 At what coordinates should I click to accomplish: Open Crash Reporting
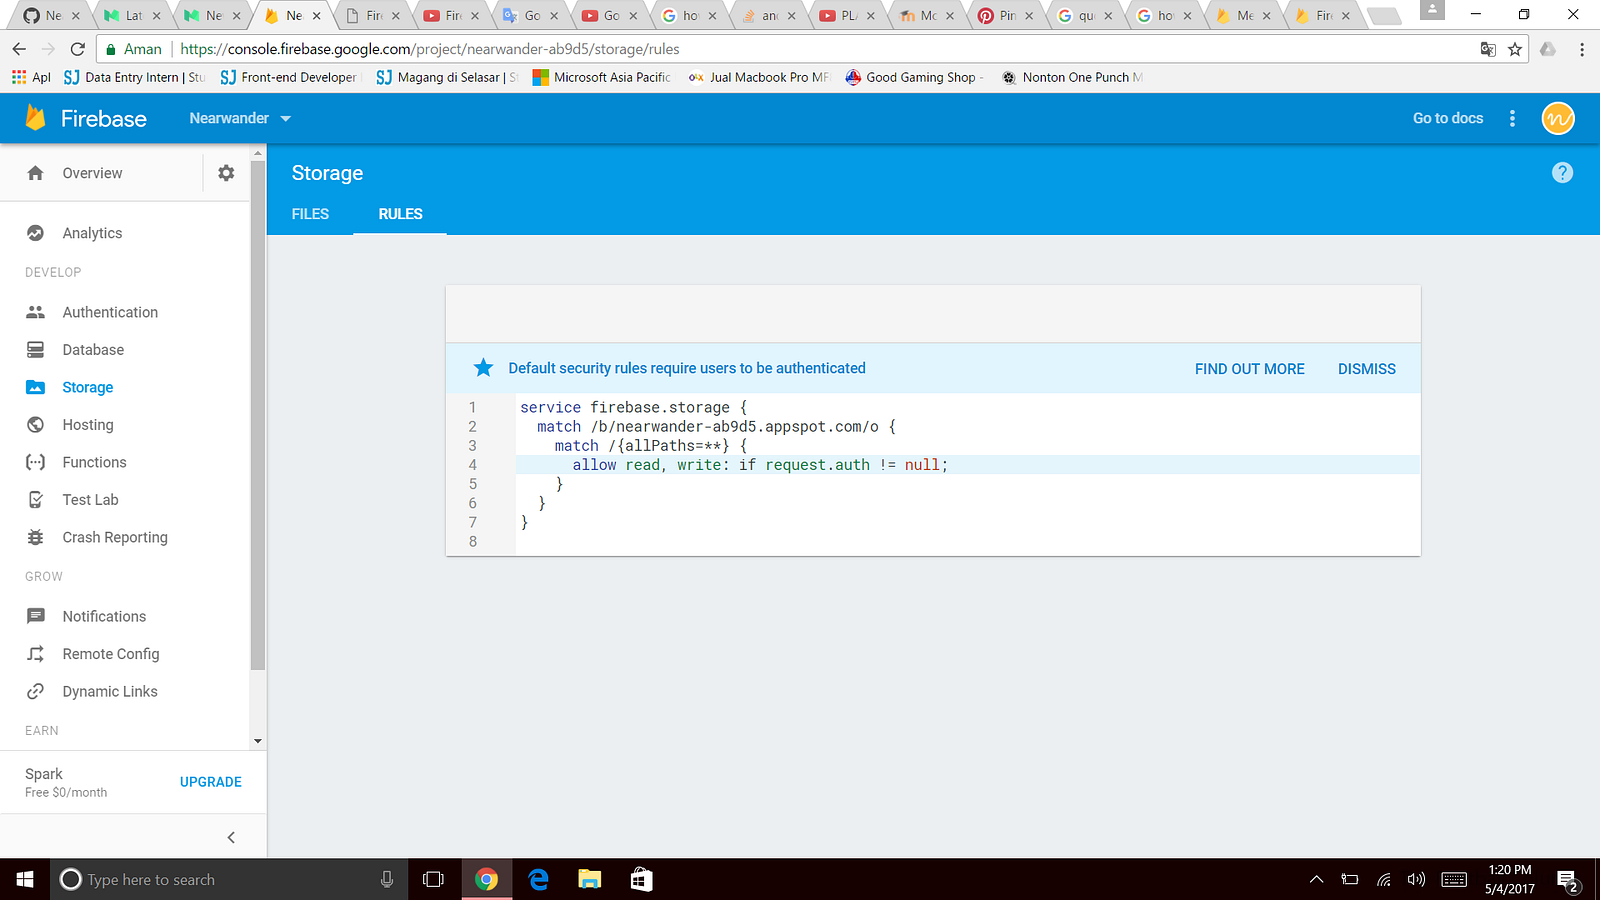click(115, 537)
